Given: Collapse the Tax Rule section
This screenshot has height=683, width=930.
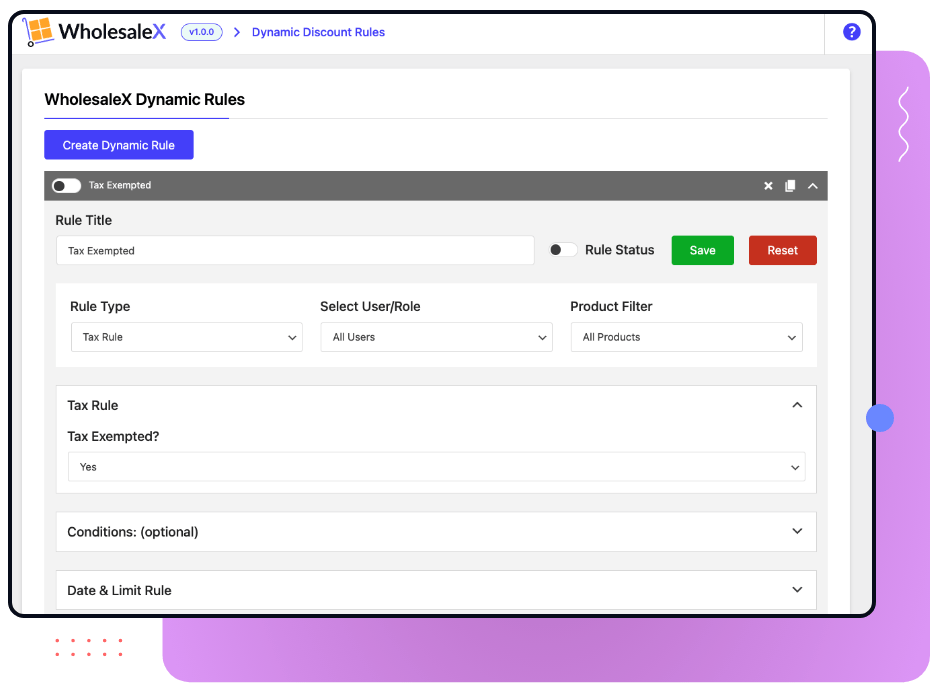Looking at the screenshot, I should coord(797,406).
